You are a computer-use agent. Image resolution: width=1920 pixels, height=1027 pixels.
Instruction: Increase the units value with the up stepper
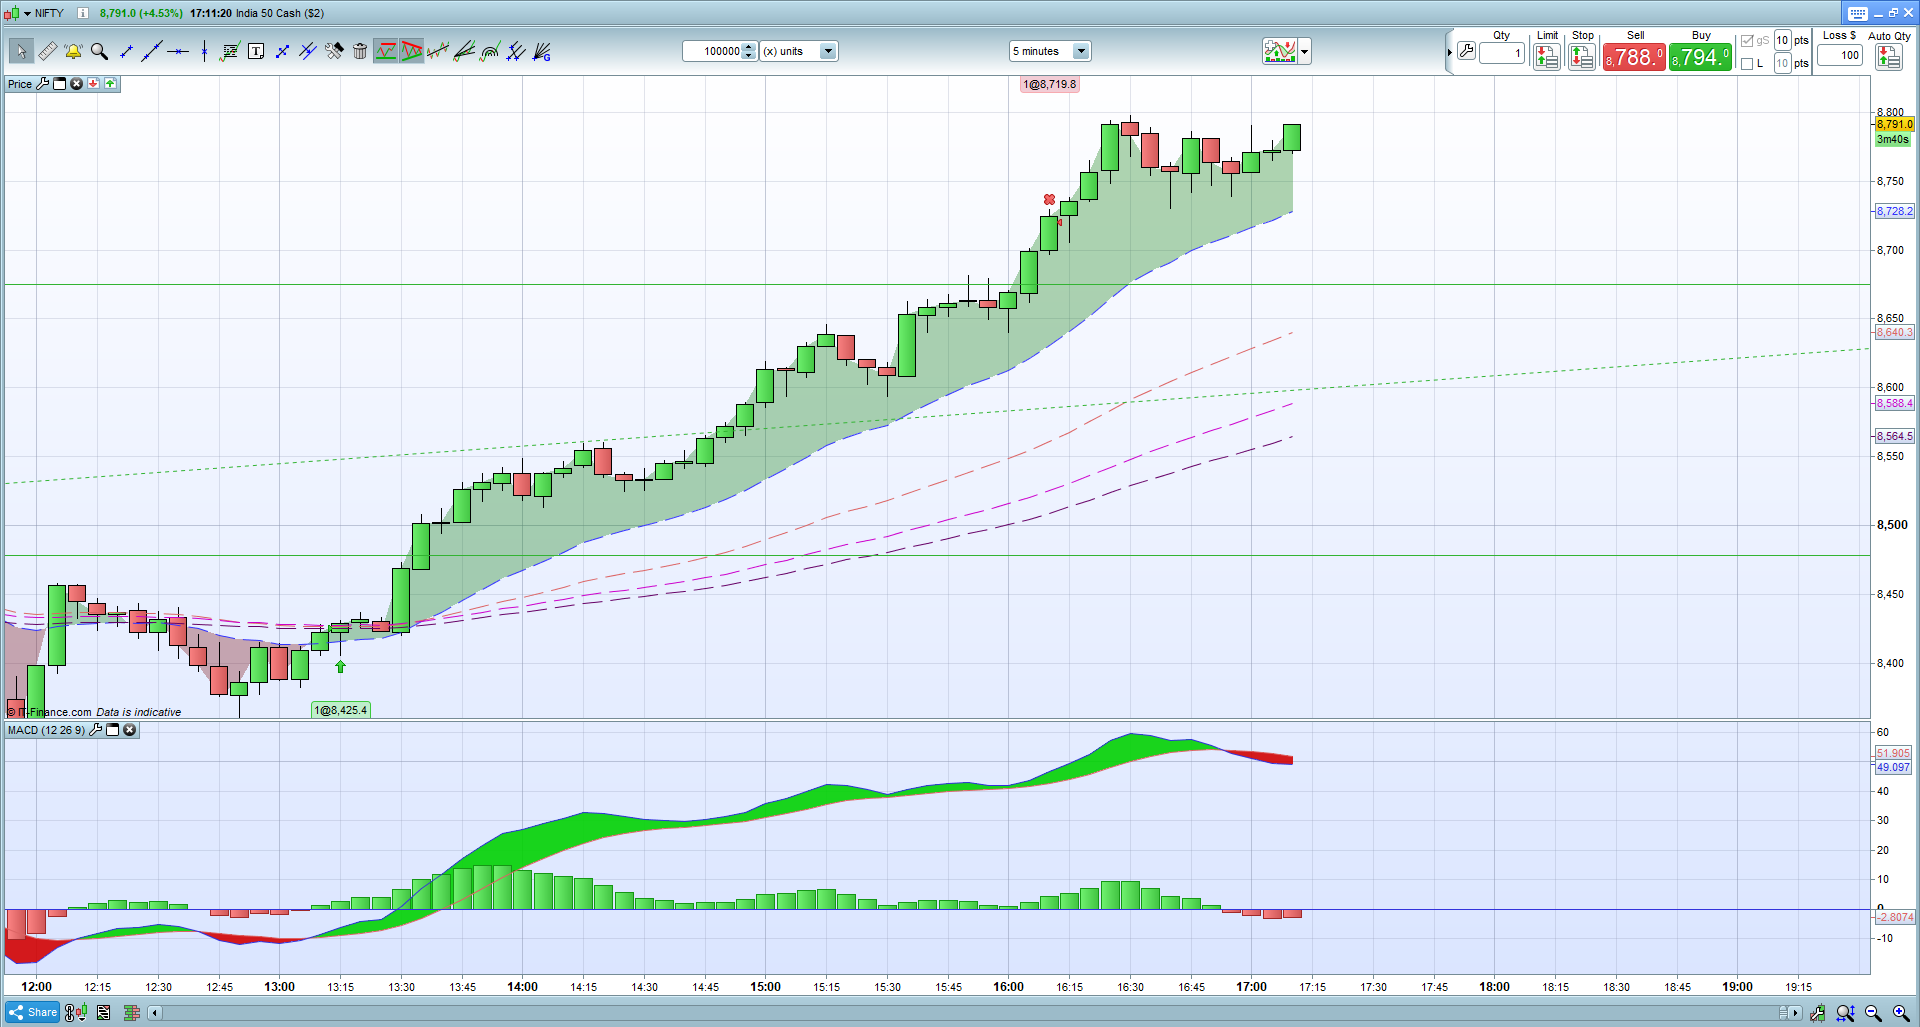pos(750,47)
